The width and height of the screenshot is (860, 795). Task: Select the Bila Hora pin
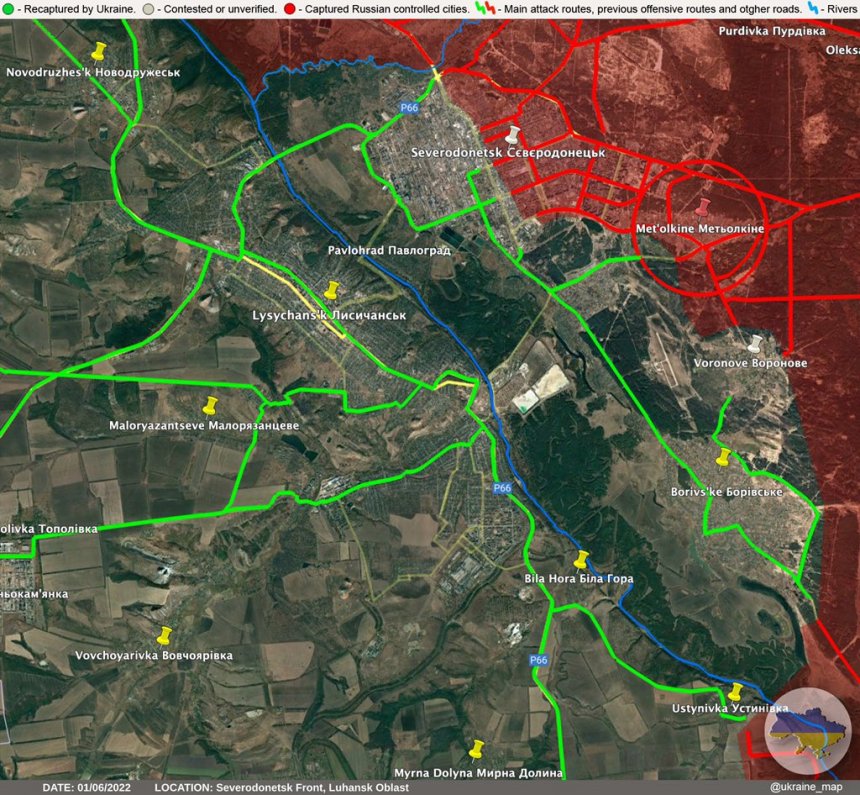coord(580,560)
